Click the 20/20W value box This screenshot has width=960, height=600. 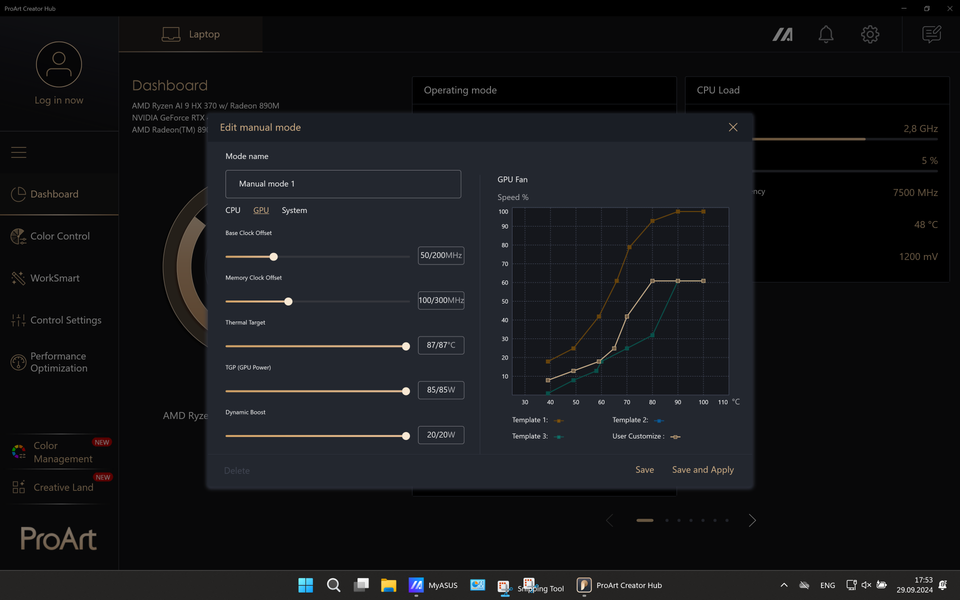pos(441,435)
